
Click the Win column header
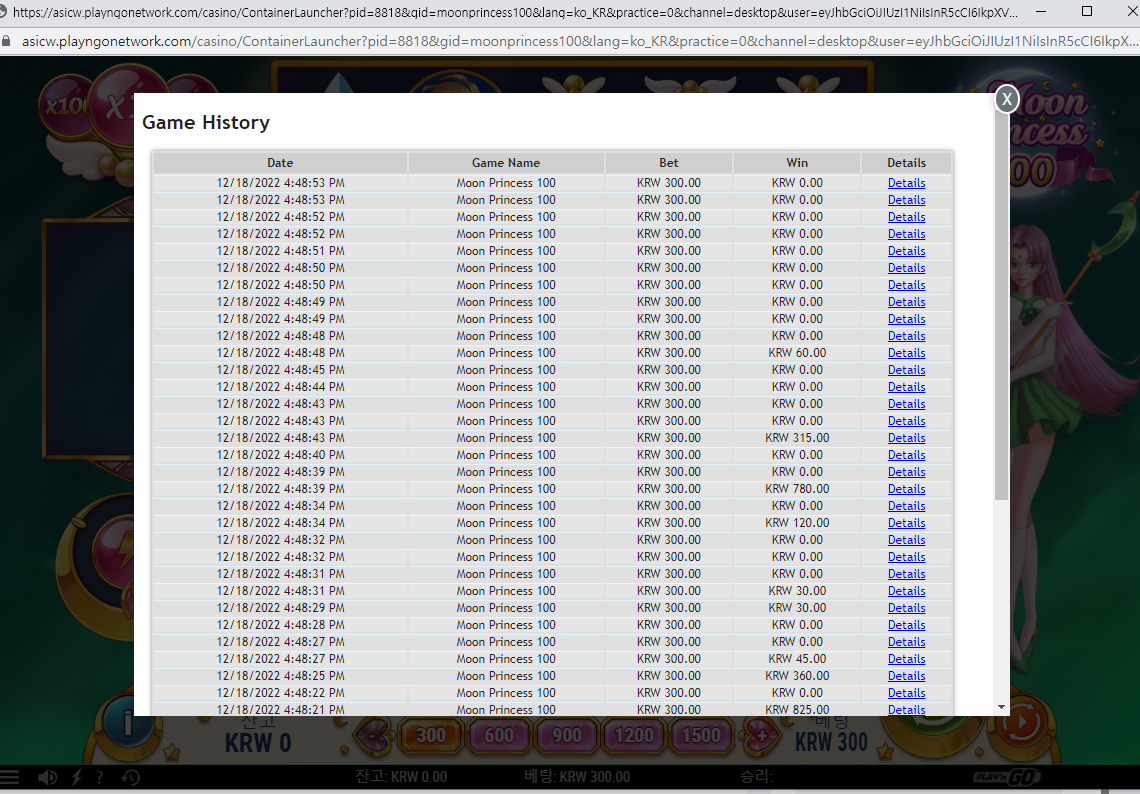click(x=797, y=163)
